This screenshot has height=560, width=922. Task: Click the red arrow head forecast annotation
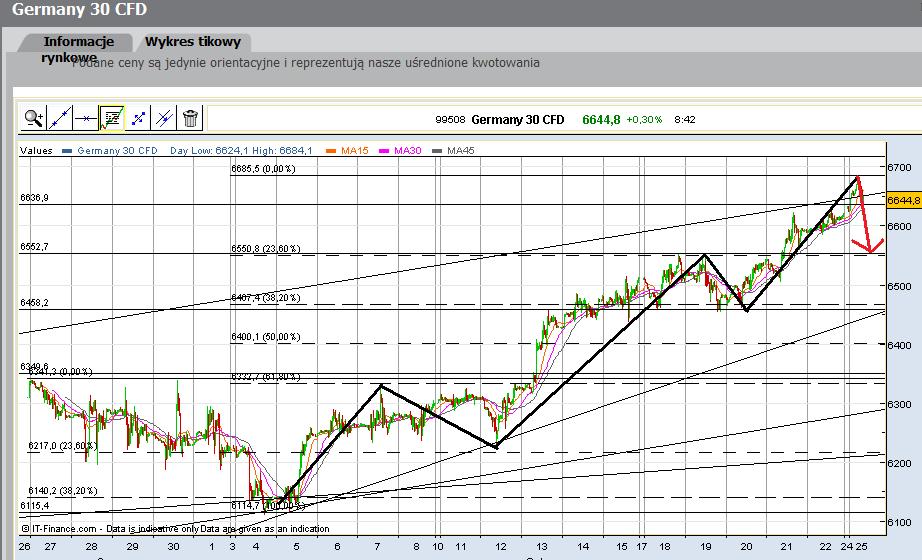[868, 246]
